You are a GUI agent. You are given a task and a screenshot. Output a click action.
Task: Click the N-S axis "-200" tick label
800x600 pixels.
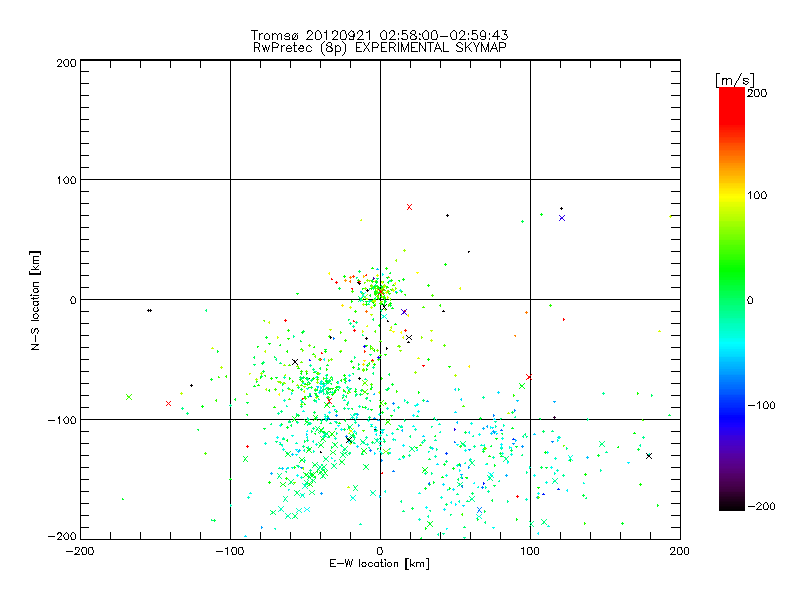click(62, 536)
